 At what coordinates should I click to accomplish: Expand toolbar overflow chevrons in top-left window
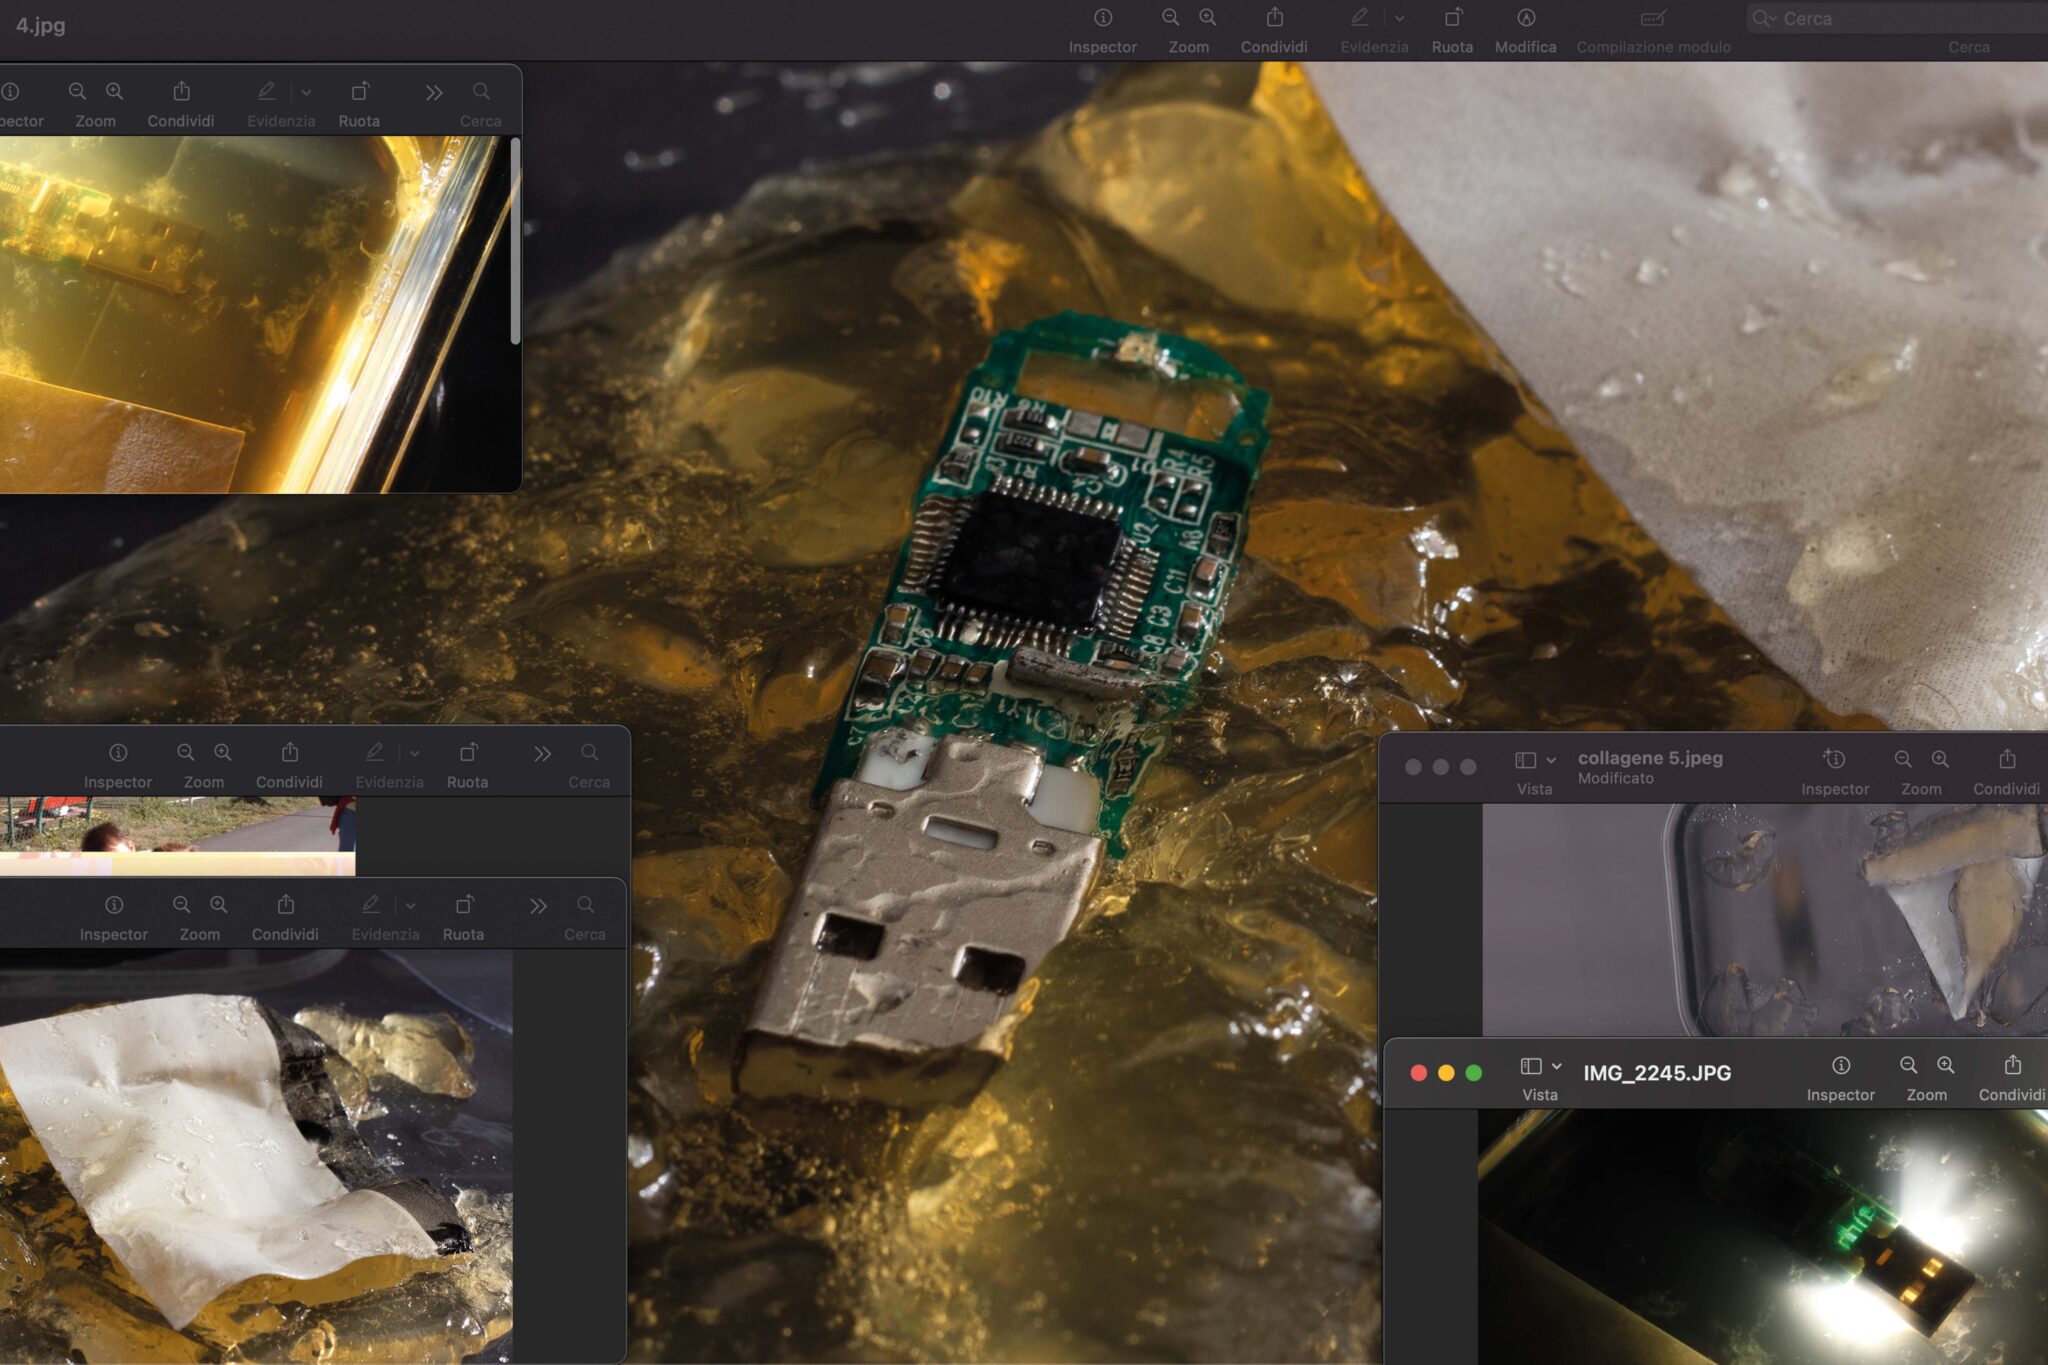433,92
